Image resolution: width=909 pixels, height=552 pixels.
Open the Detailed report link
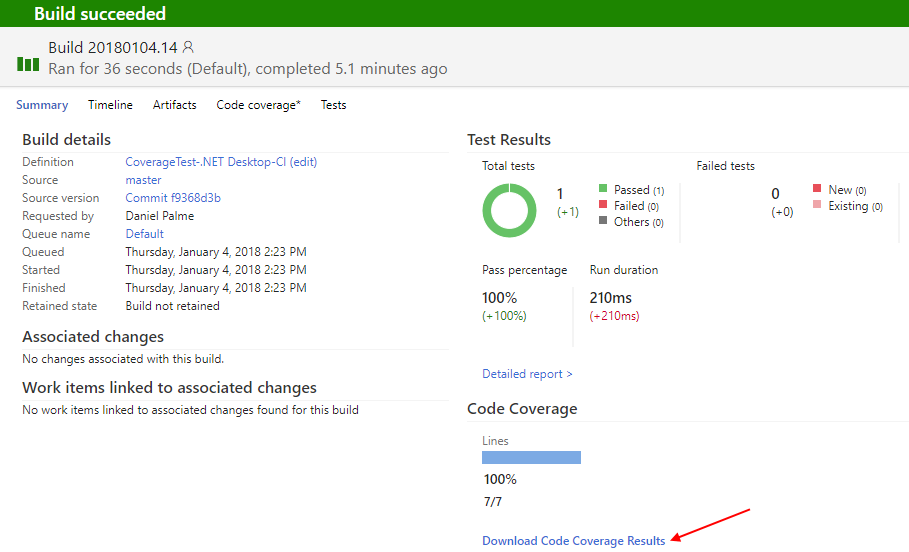pyautogui.click(x=527, y=374)
